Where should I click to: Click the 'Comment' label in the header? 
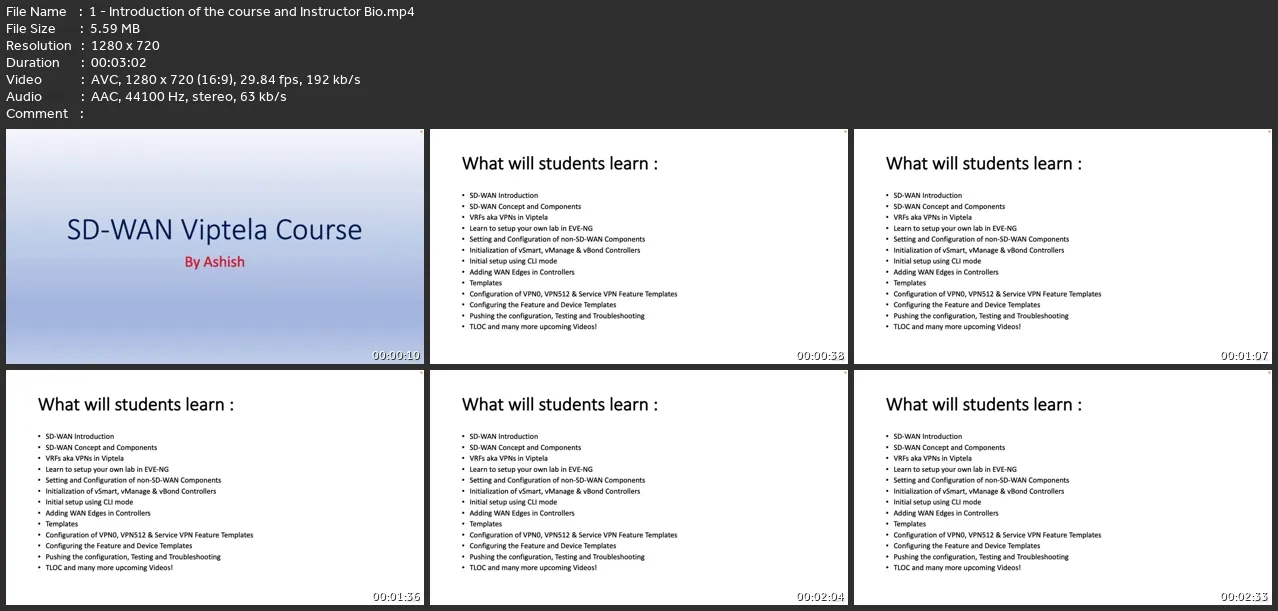(x=37, y=114)
